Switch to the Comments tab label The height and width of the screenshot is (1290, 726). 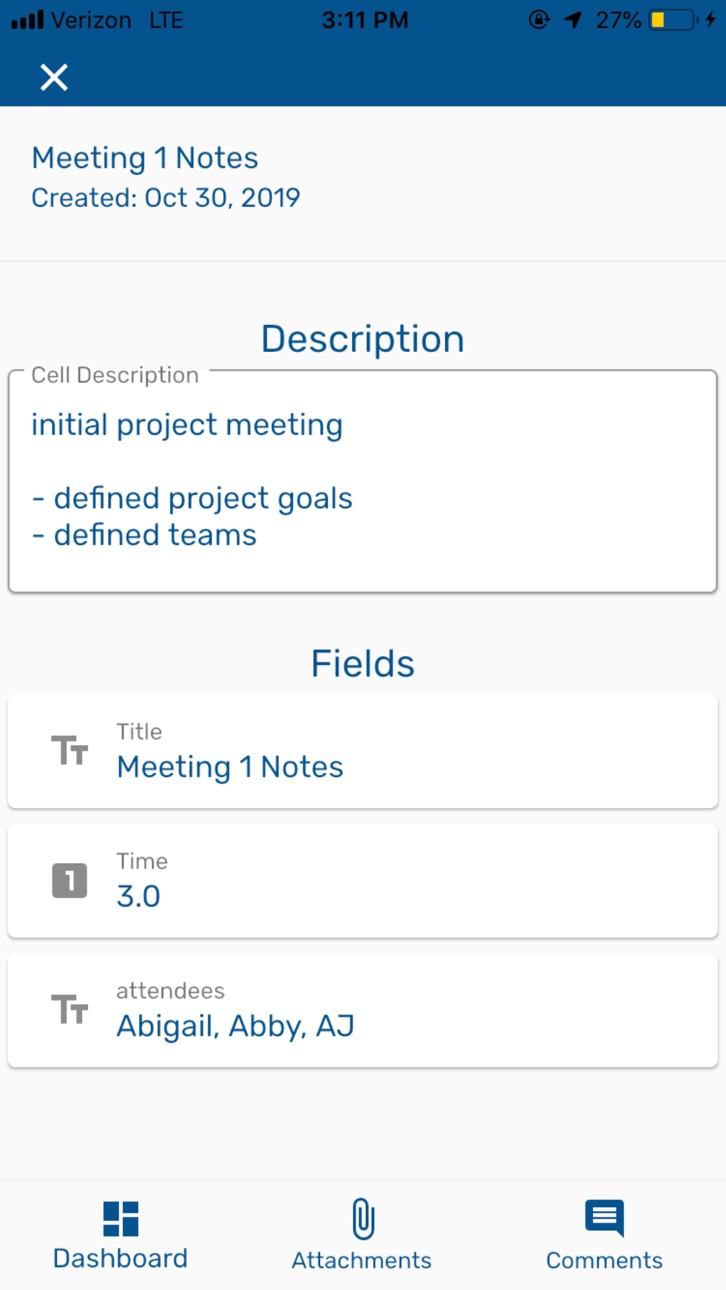pos(604,1260)
